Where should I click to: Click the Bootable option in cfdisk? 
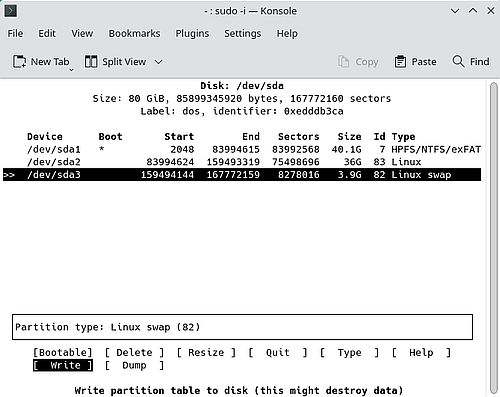pyautogui.click(x=63, y=352)
